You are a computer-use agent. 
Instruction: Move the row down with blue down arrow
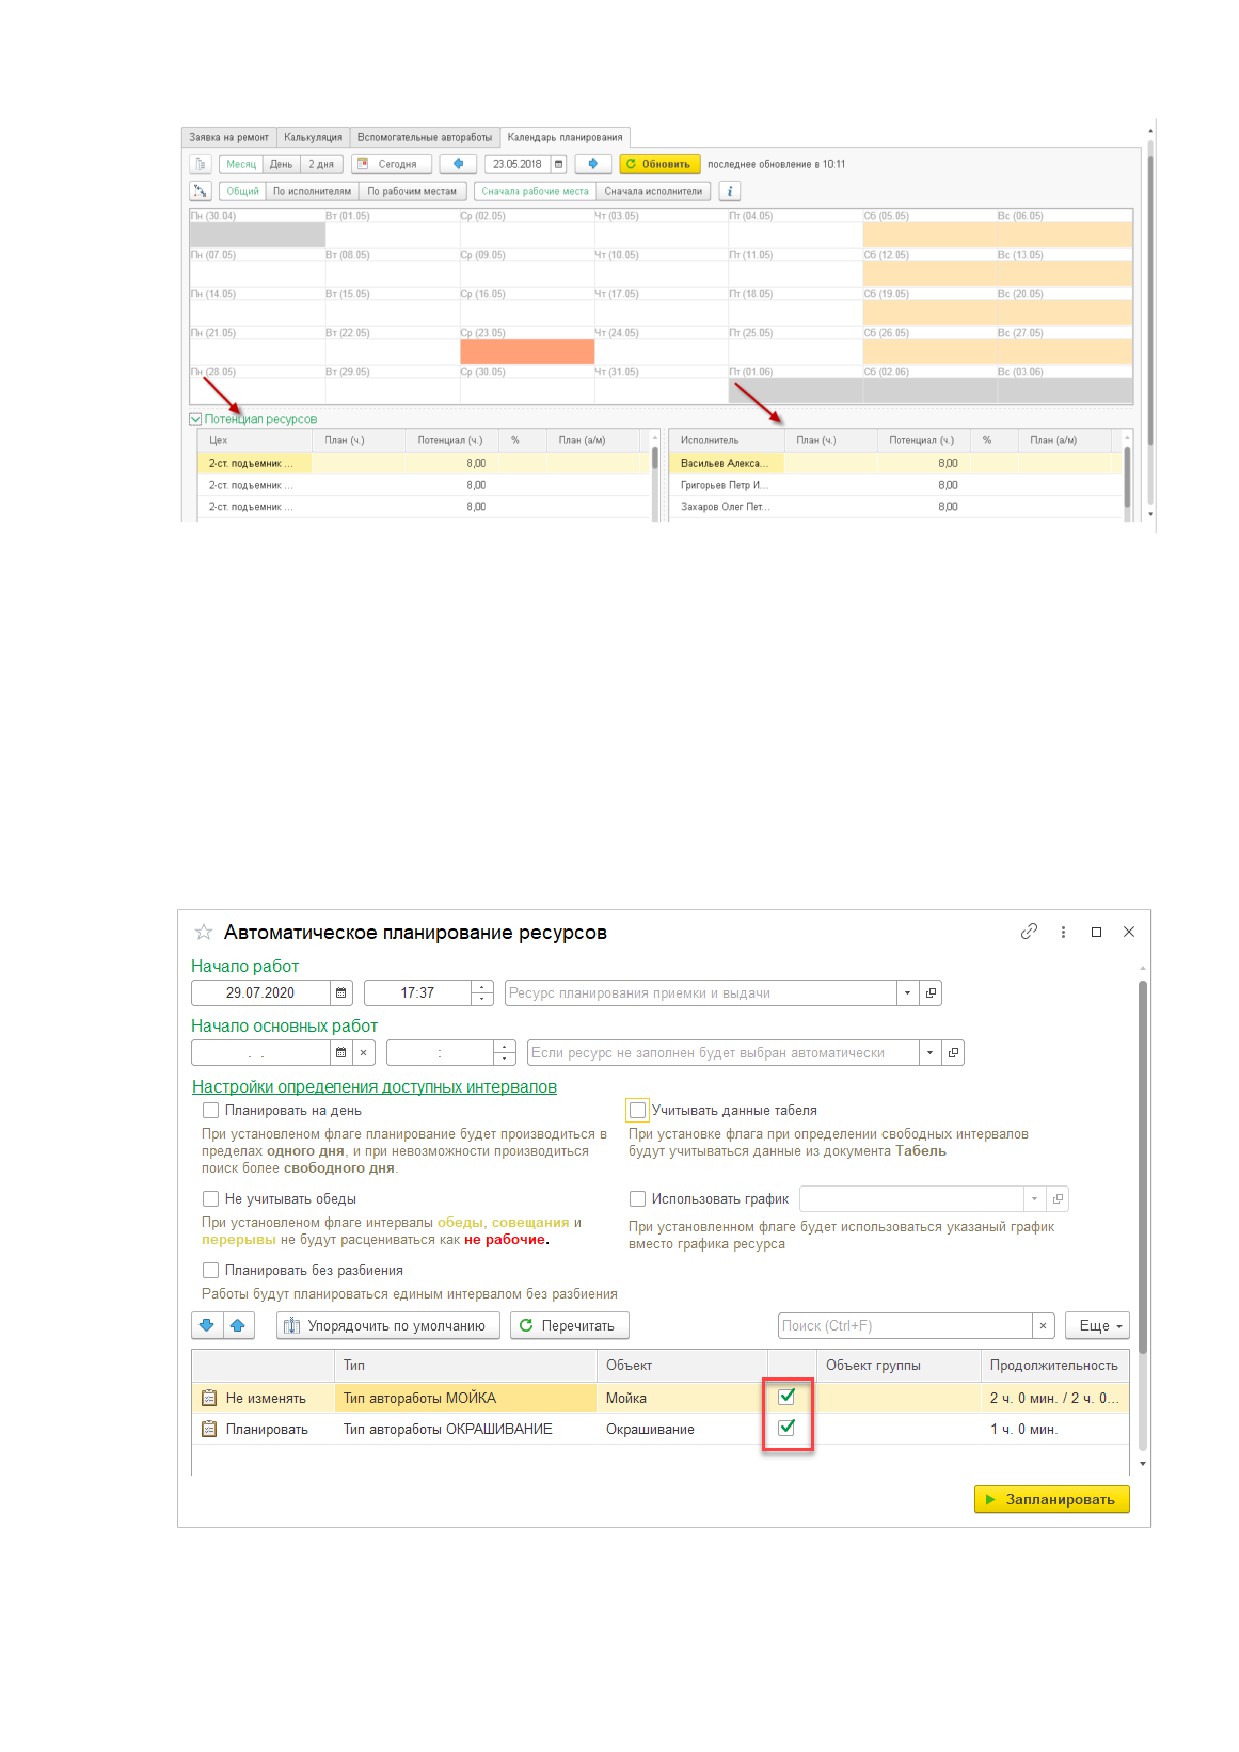[207, 1326]
